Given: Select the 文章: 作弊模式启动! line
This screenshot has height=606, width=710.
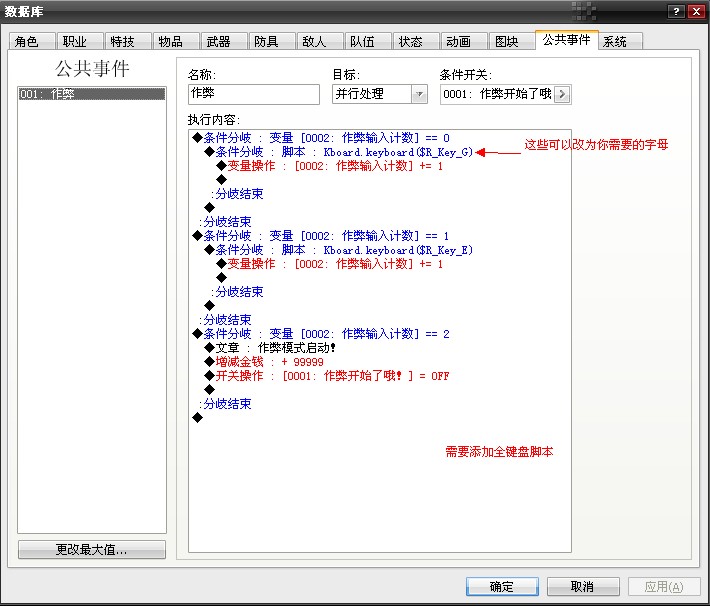Looking at the screenshot, I should pyautogui.click(x=270, y=348).
